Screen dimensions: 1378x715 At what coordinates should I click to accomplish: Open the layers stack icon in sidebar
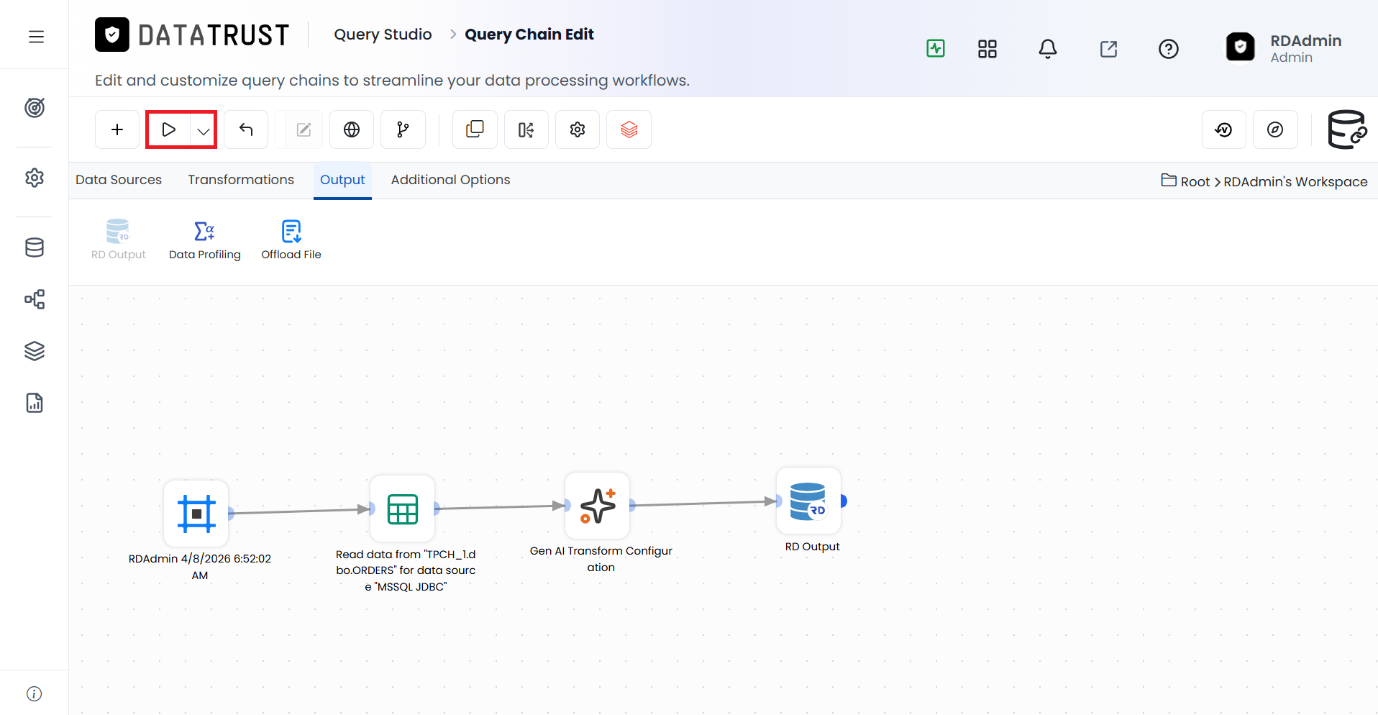click(35, 351)
